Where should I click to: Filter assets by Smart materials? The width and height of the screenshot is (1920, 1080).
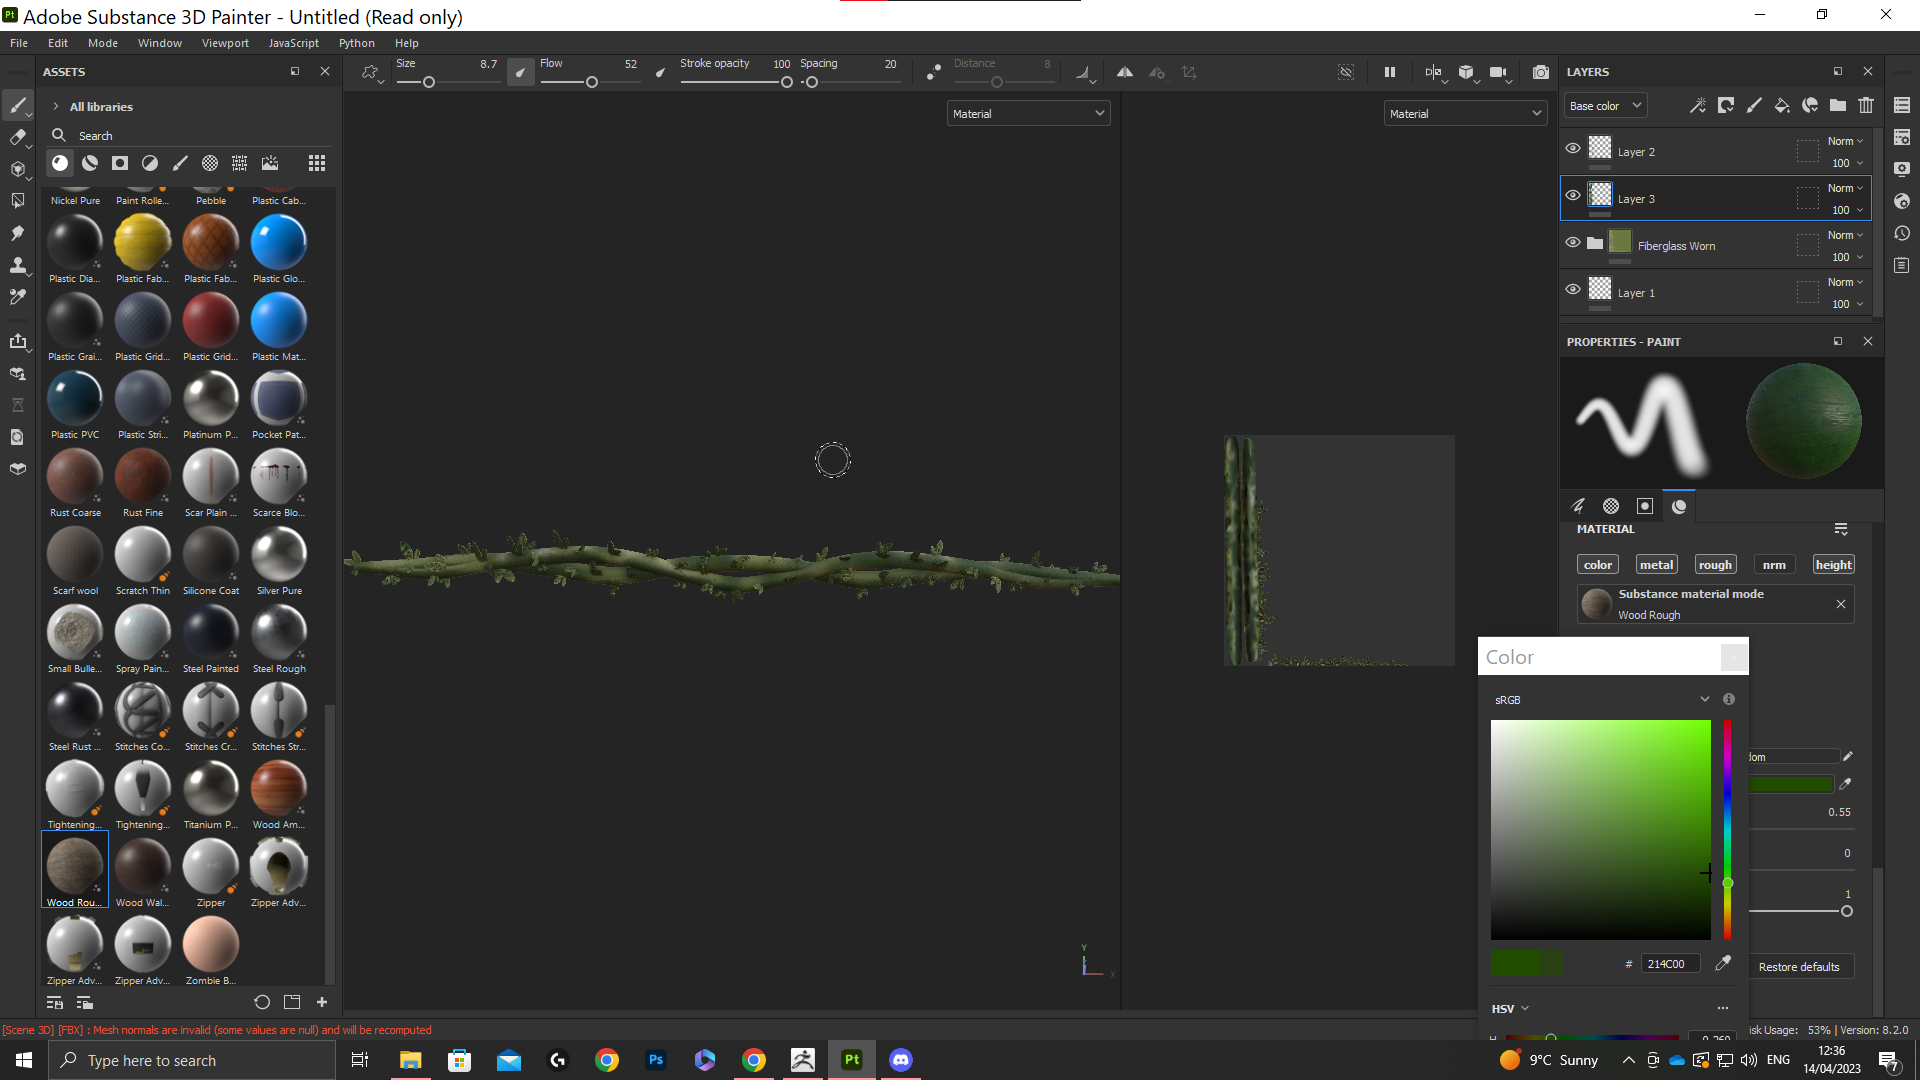[90, 163]
